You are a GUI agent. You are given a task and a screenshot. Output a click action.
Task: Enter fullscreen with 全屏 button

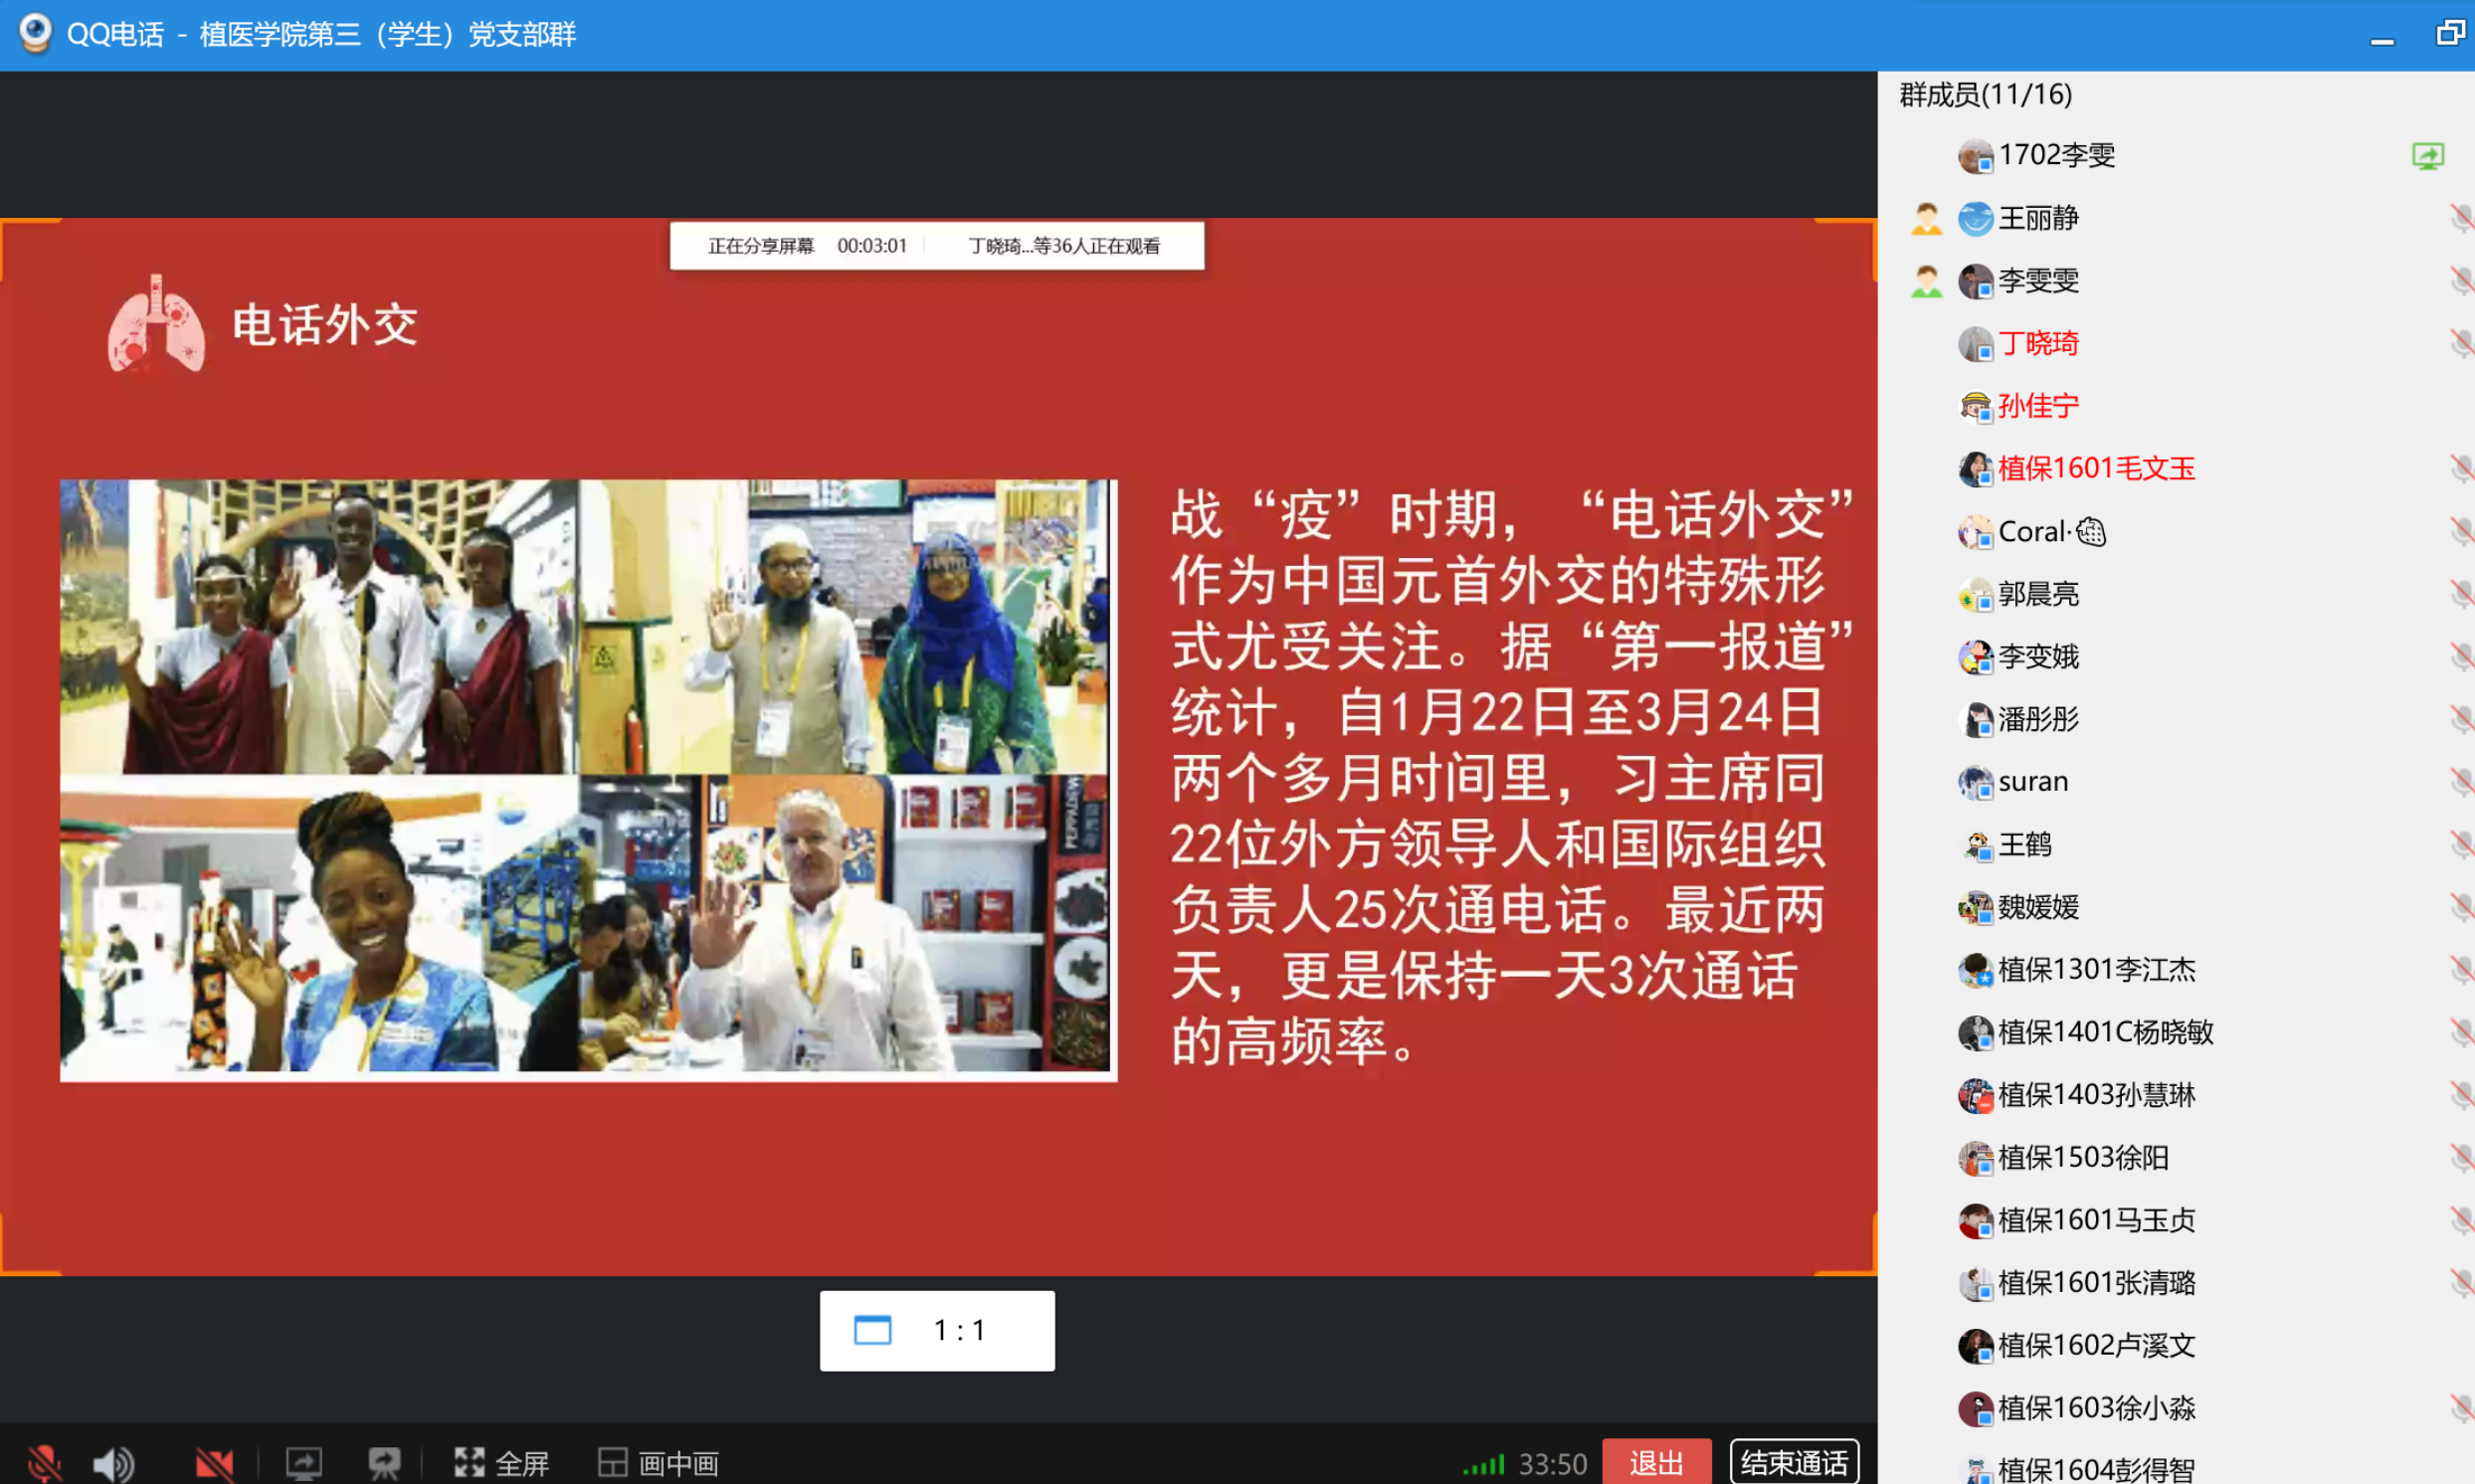[502, 1463]
